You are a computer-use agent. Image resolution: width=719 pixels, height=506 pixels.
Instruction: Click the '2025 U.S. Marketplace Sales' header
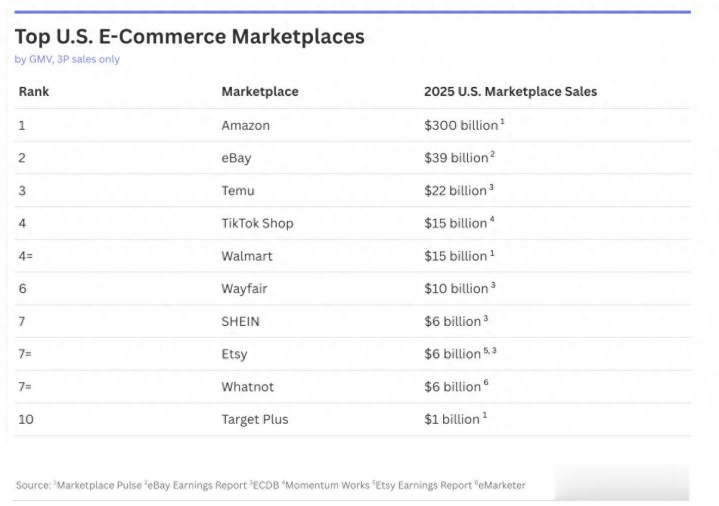510,92
